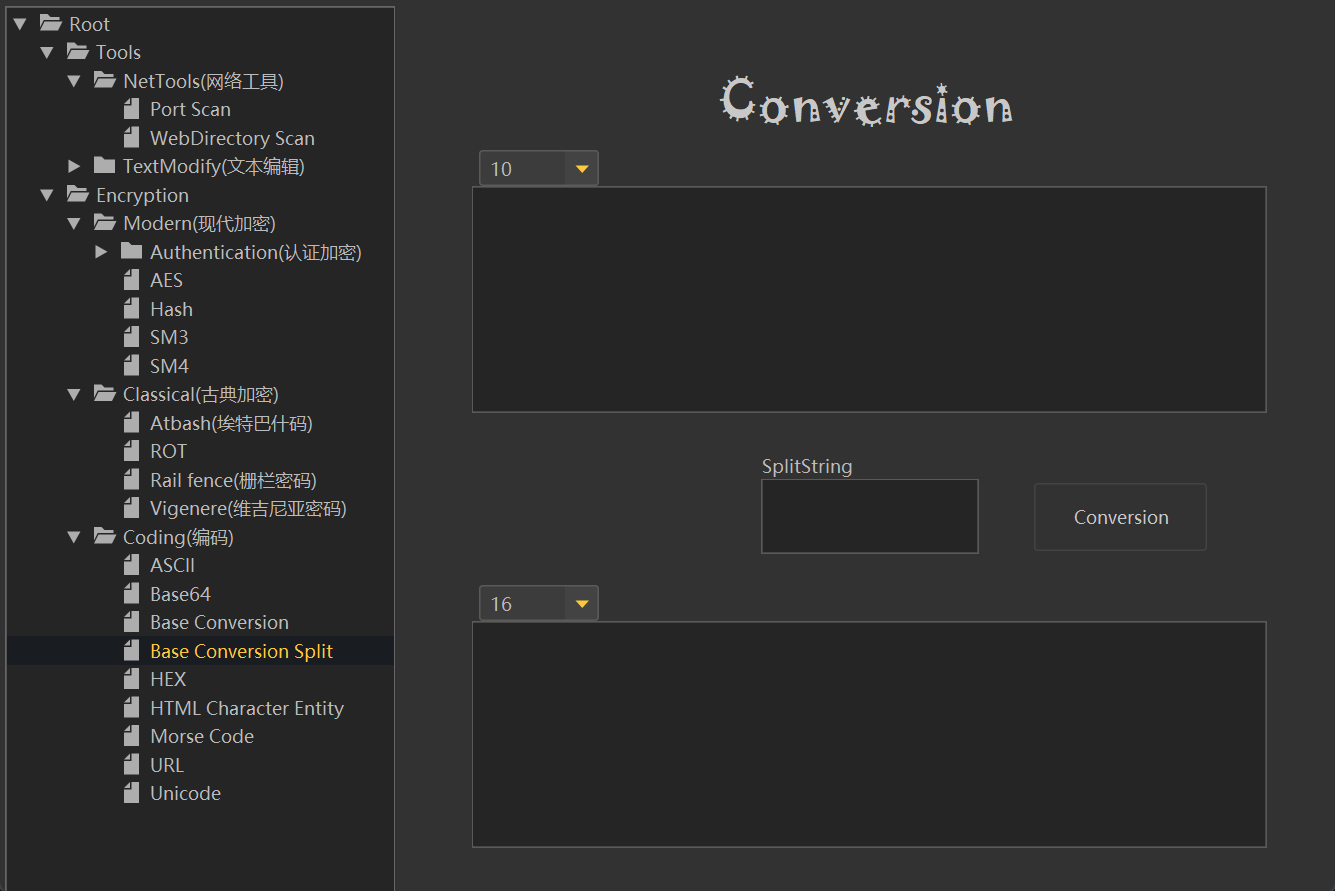Image resolution: width=1335 pixels, height=891 pixels.
Task: Open the source base 10 dropdown
Action: point(581,169)
